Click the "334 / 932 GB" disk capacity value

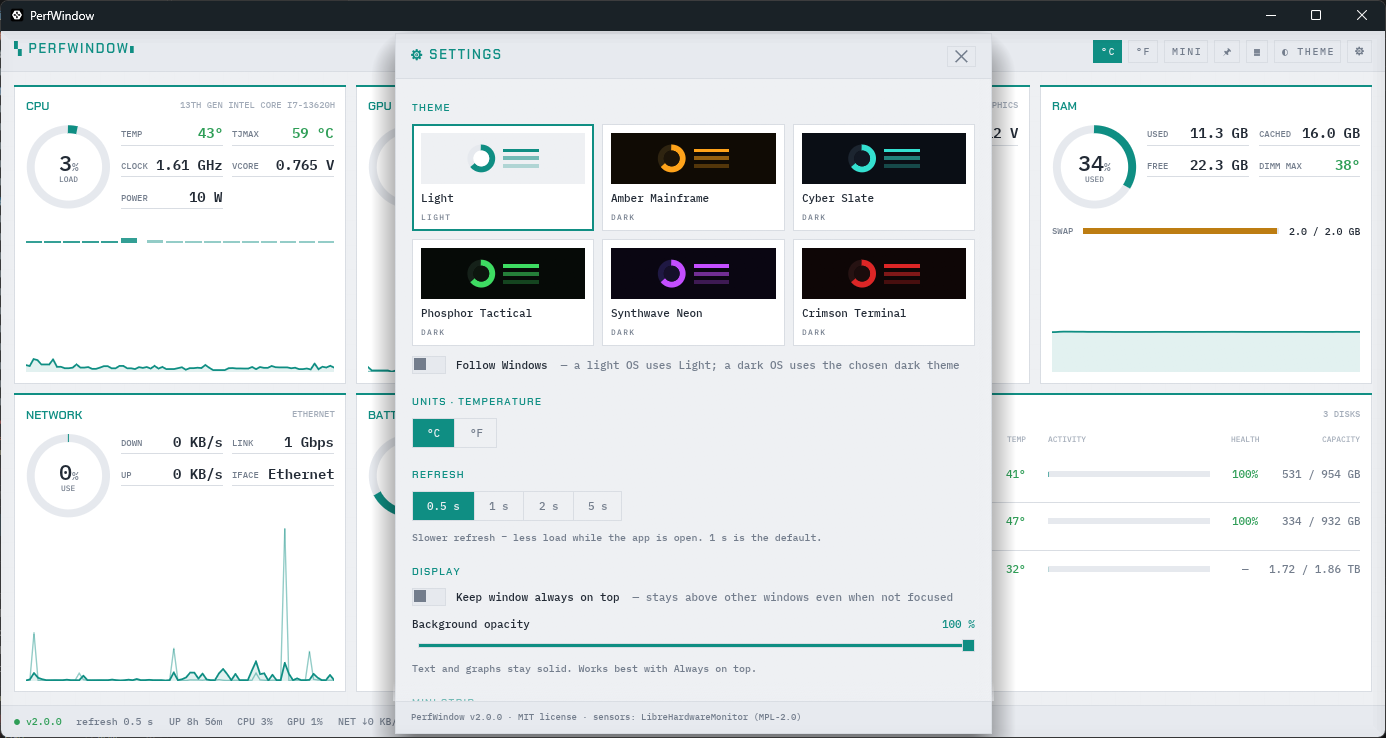pyautogui.click(x=1321, y=521)
